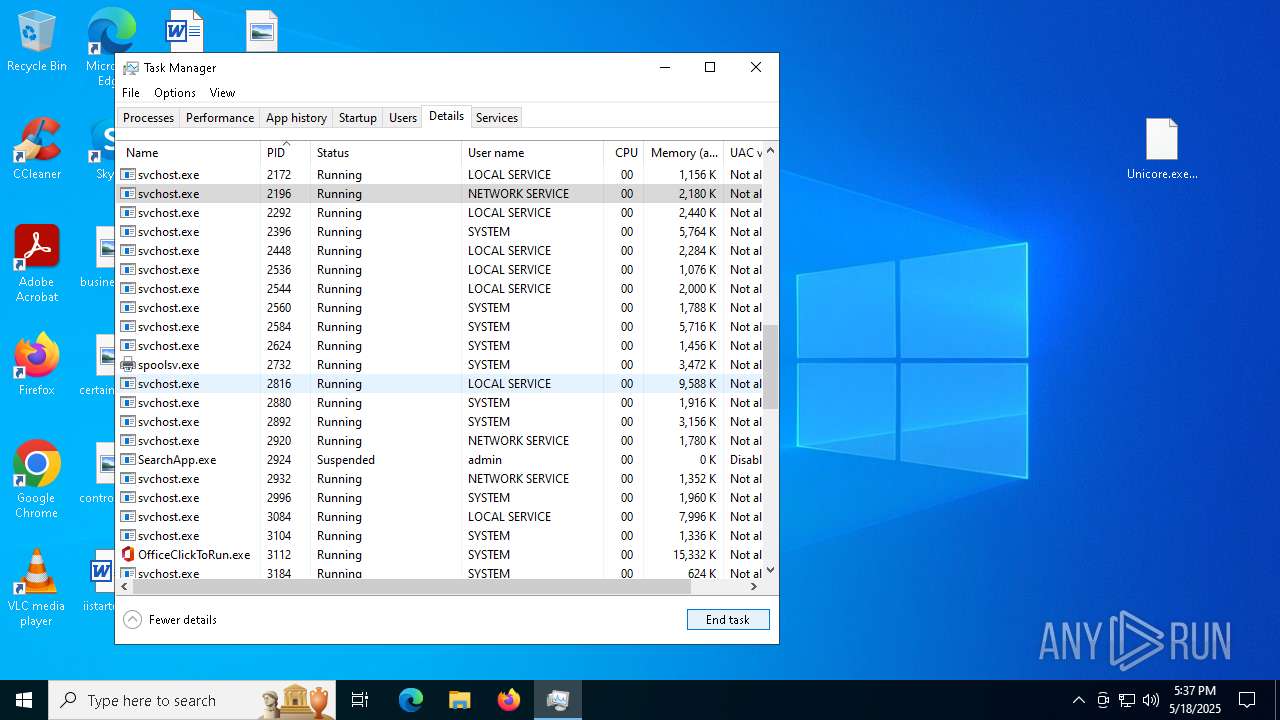Image resolution: width=1280 pixels, height=720 pixels.
Task: Select svchost.exe with PID 2816
Action: (x=440, y=384)
